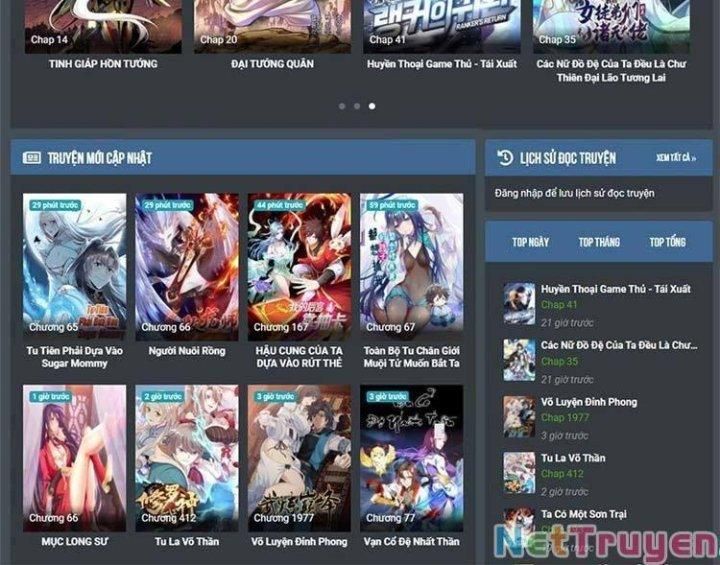Switch to the Top Tổng tab
Screen dimensions: 720x565
[667, 242]
